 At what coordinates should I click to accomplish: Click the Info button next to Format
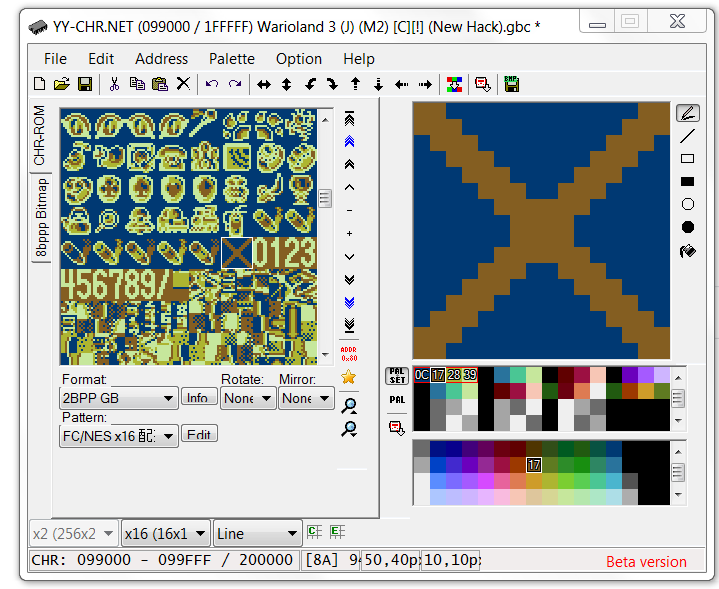coord(199,397)
